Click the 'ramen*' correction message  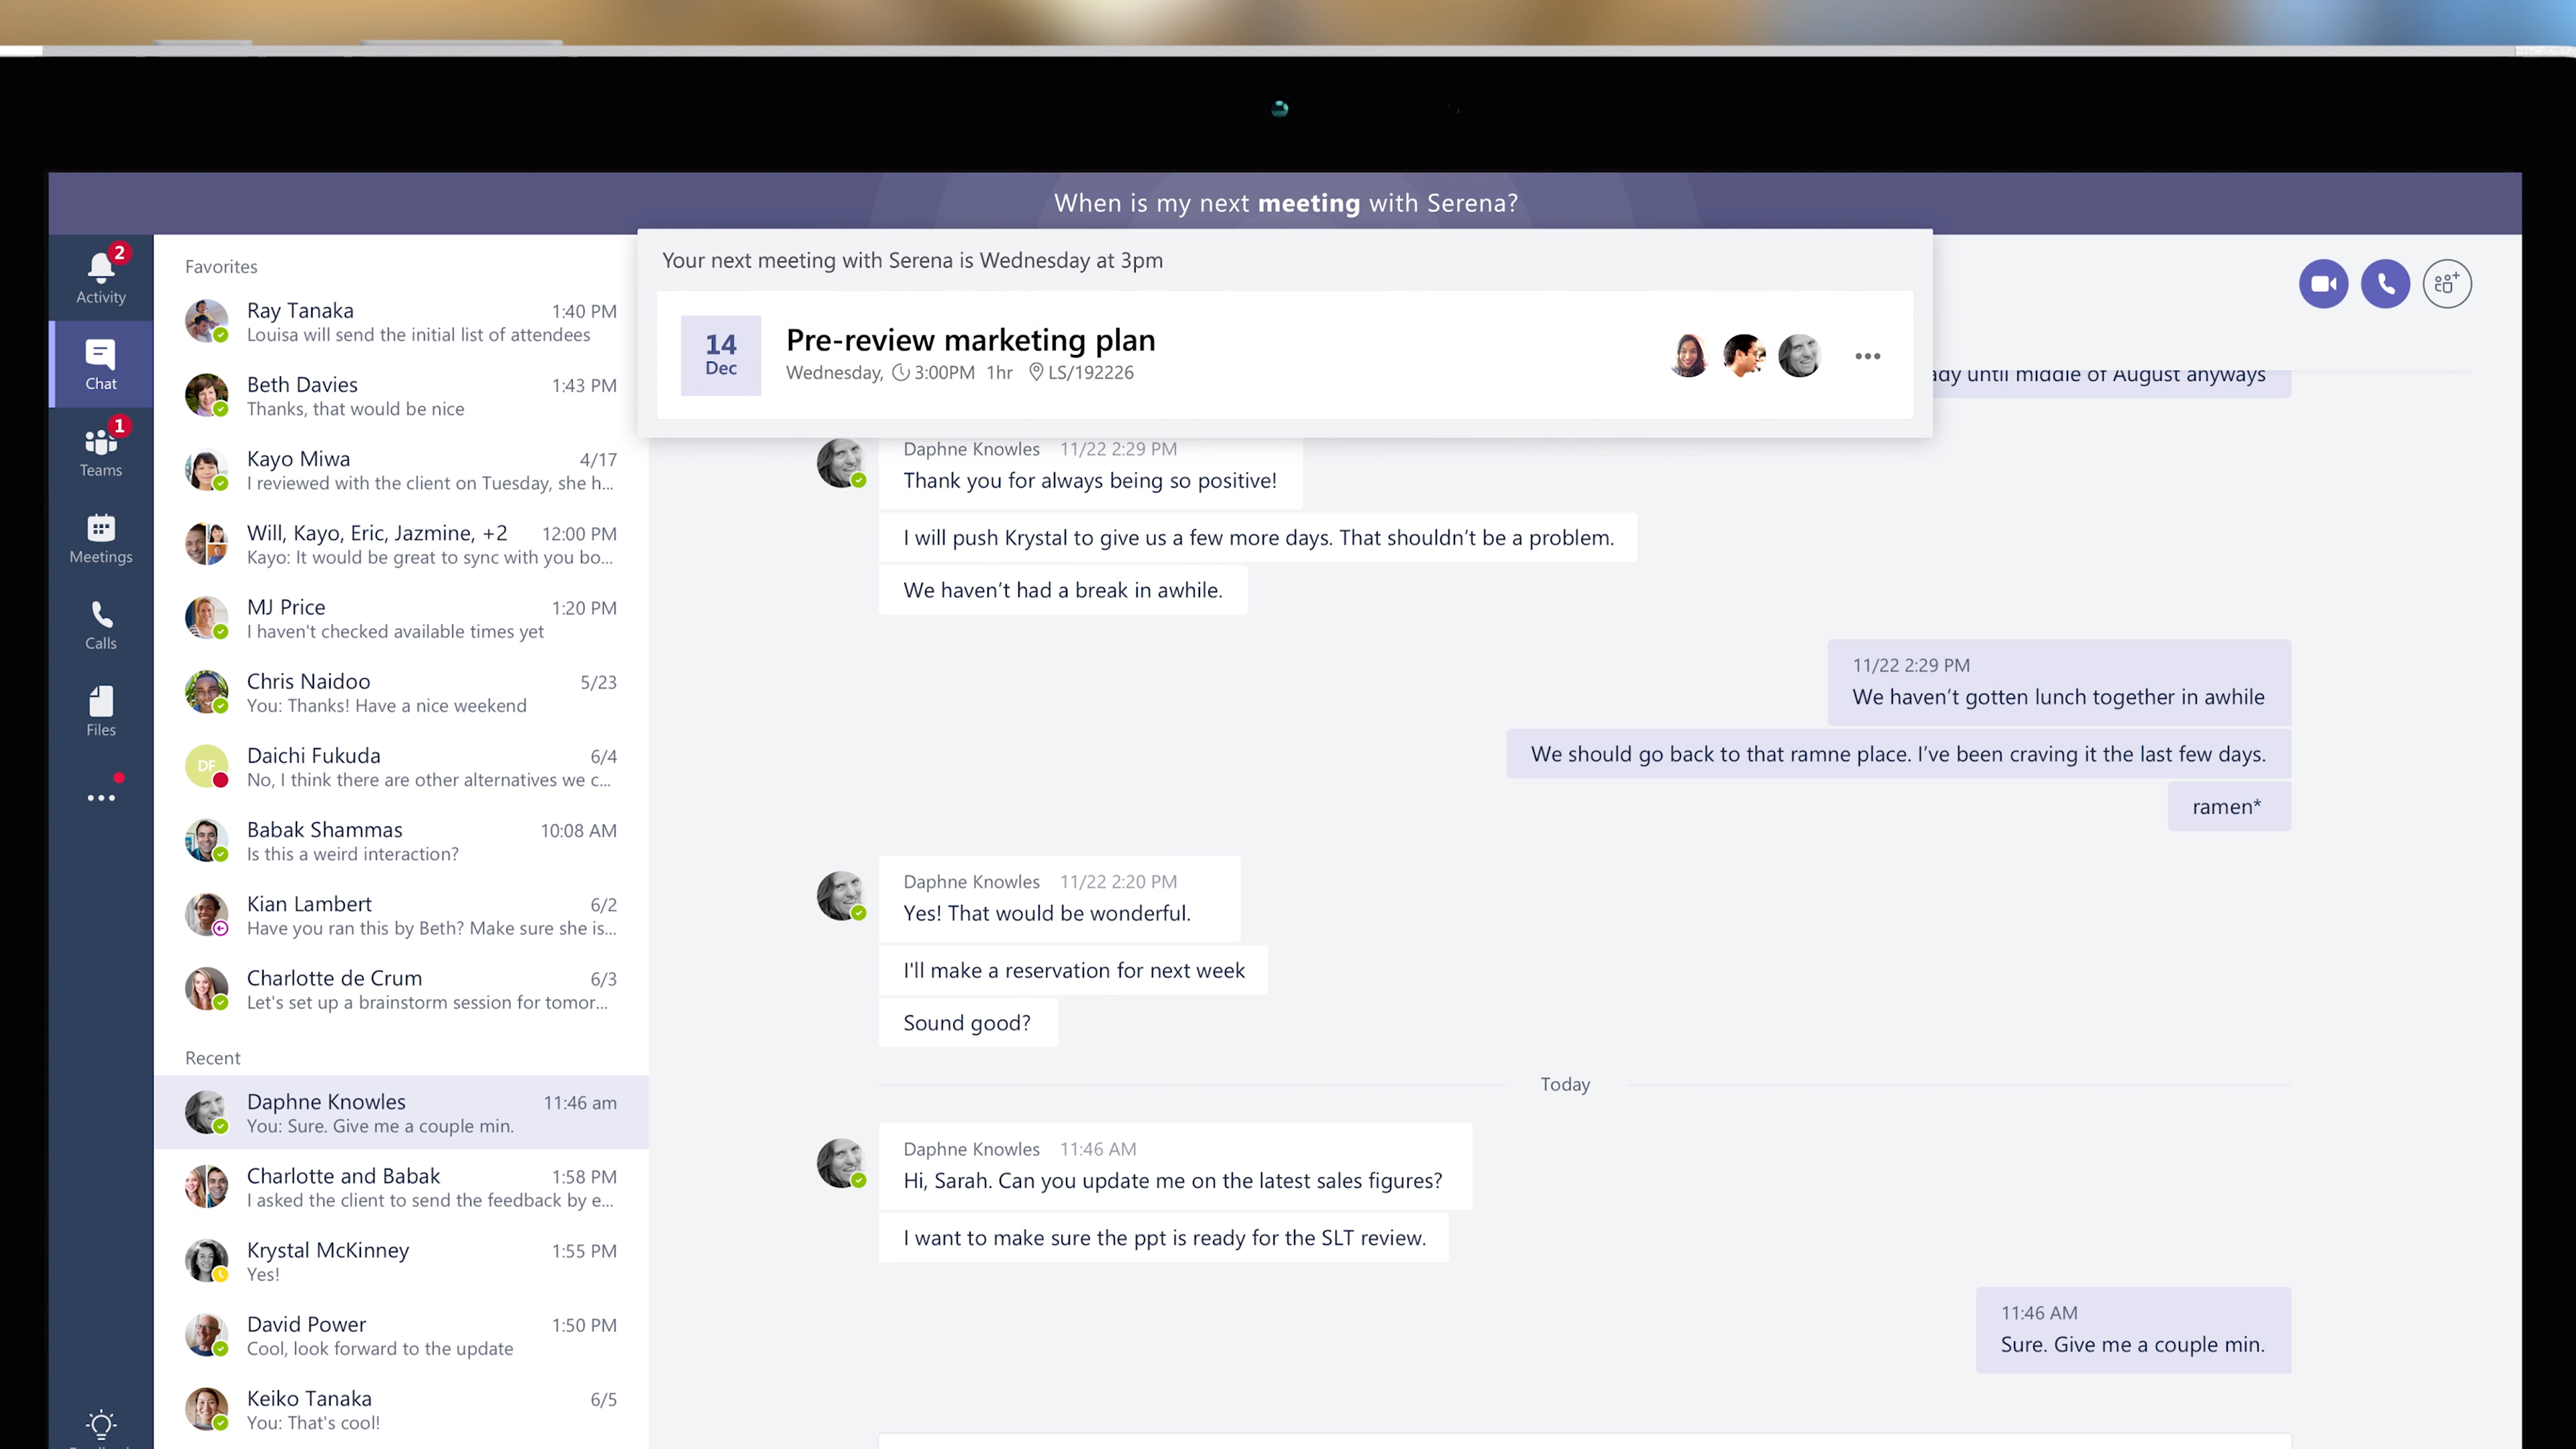[x=2228, y=806]
